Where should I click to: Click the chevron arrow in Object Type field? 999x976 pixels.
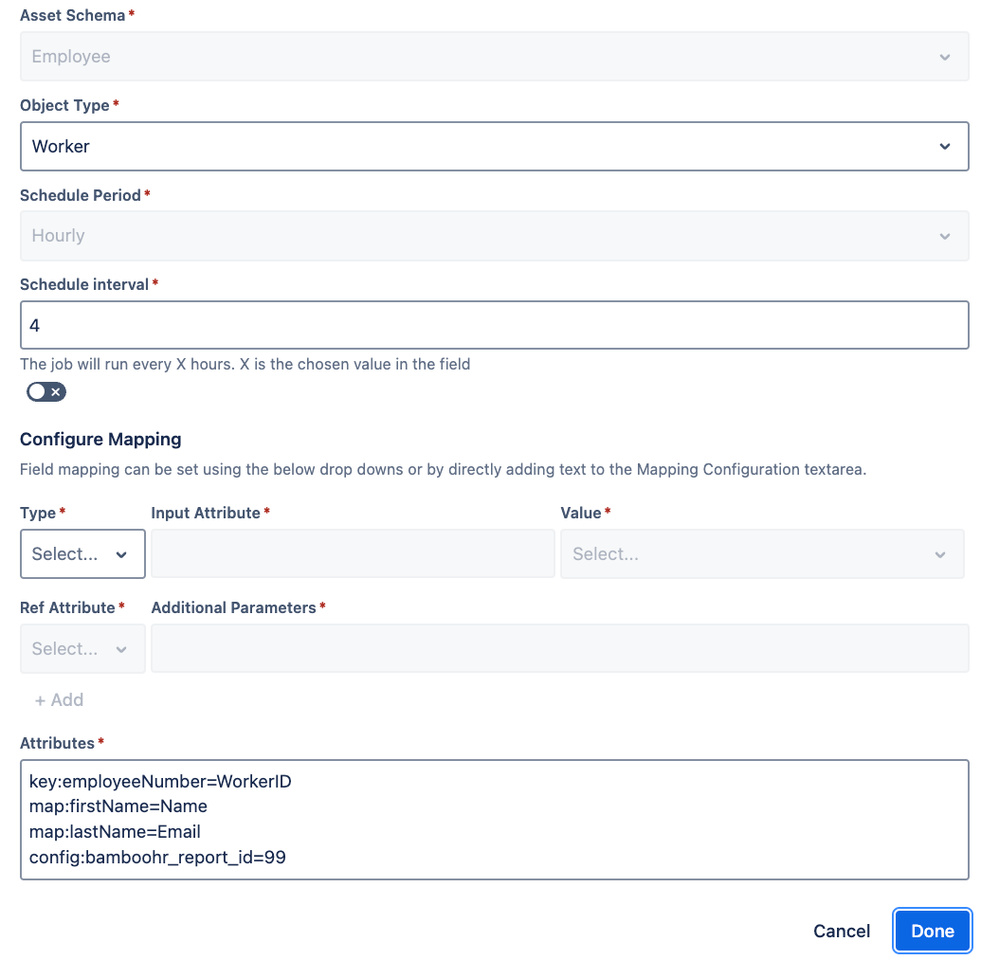click(944, 147)
